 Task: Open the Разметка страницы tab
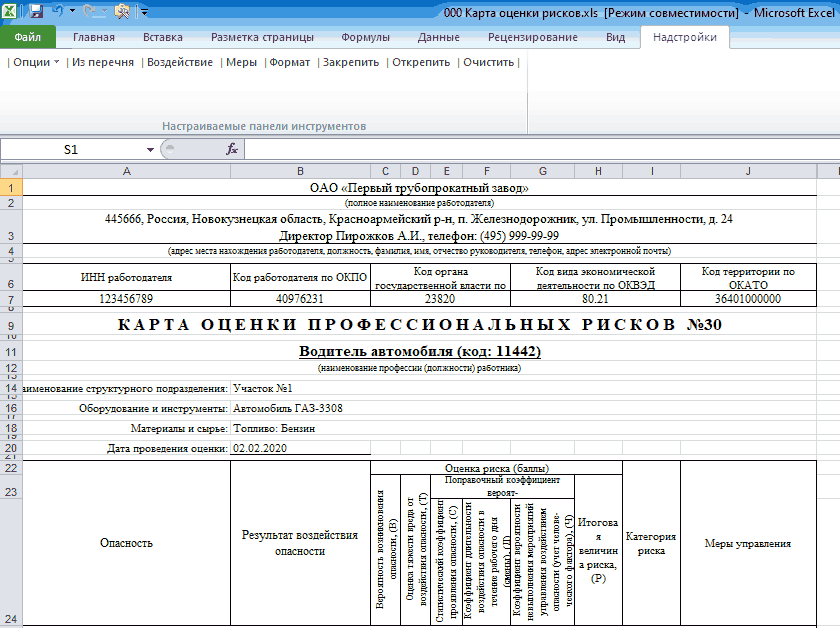point(262,37)
